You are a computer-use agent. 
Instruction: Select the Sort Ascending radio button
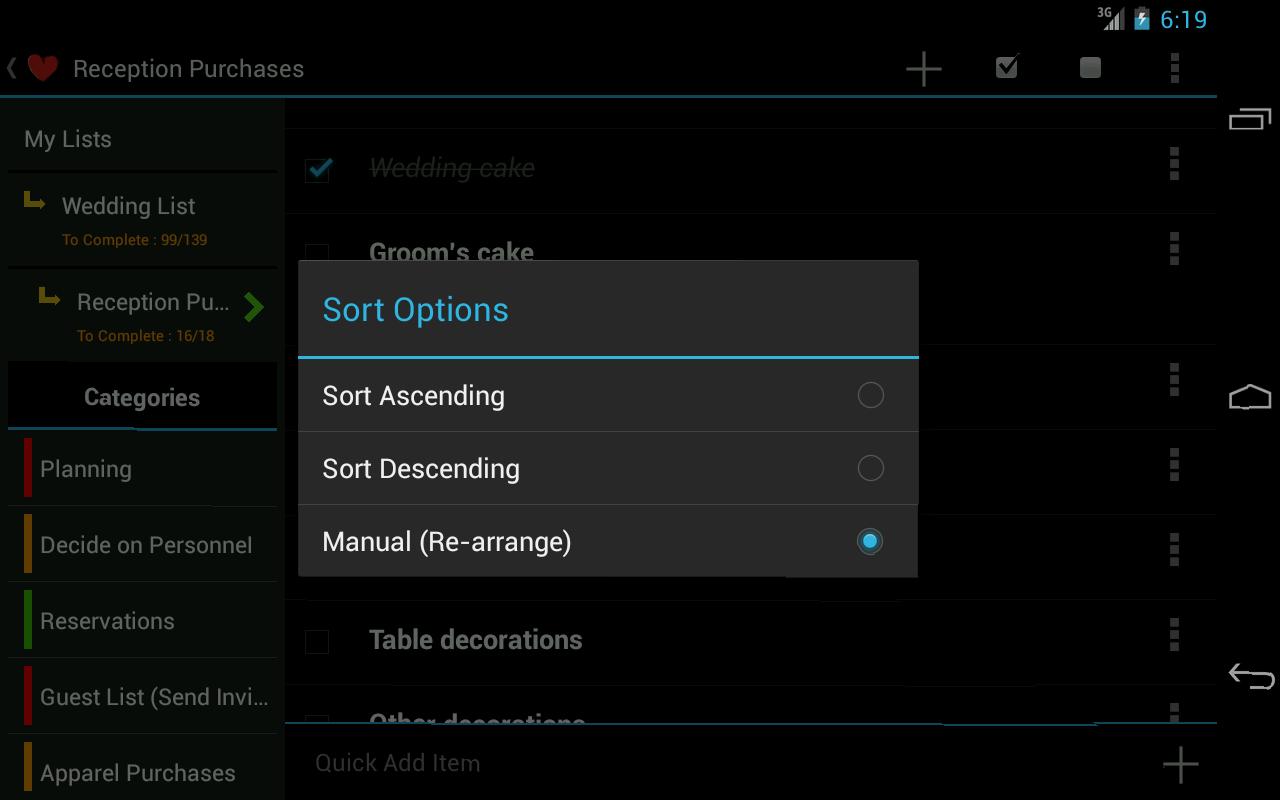click(870, 395)
